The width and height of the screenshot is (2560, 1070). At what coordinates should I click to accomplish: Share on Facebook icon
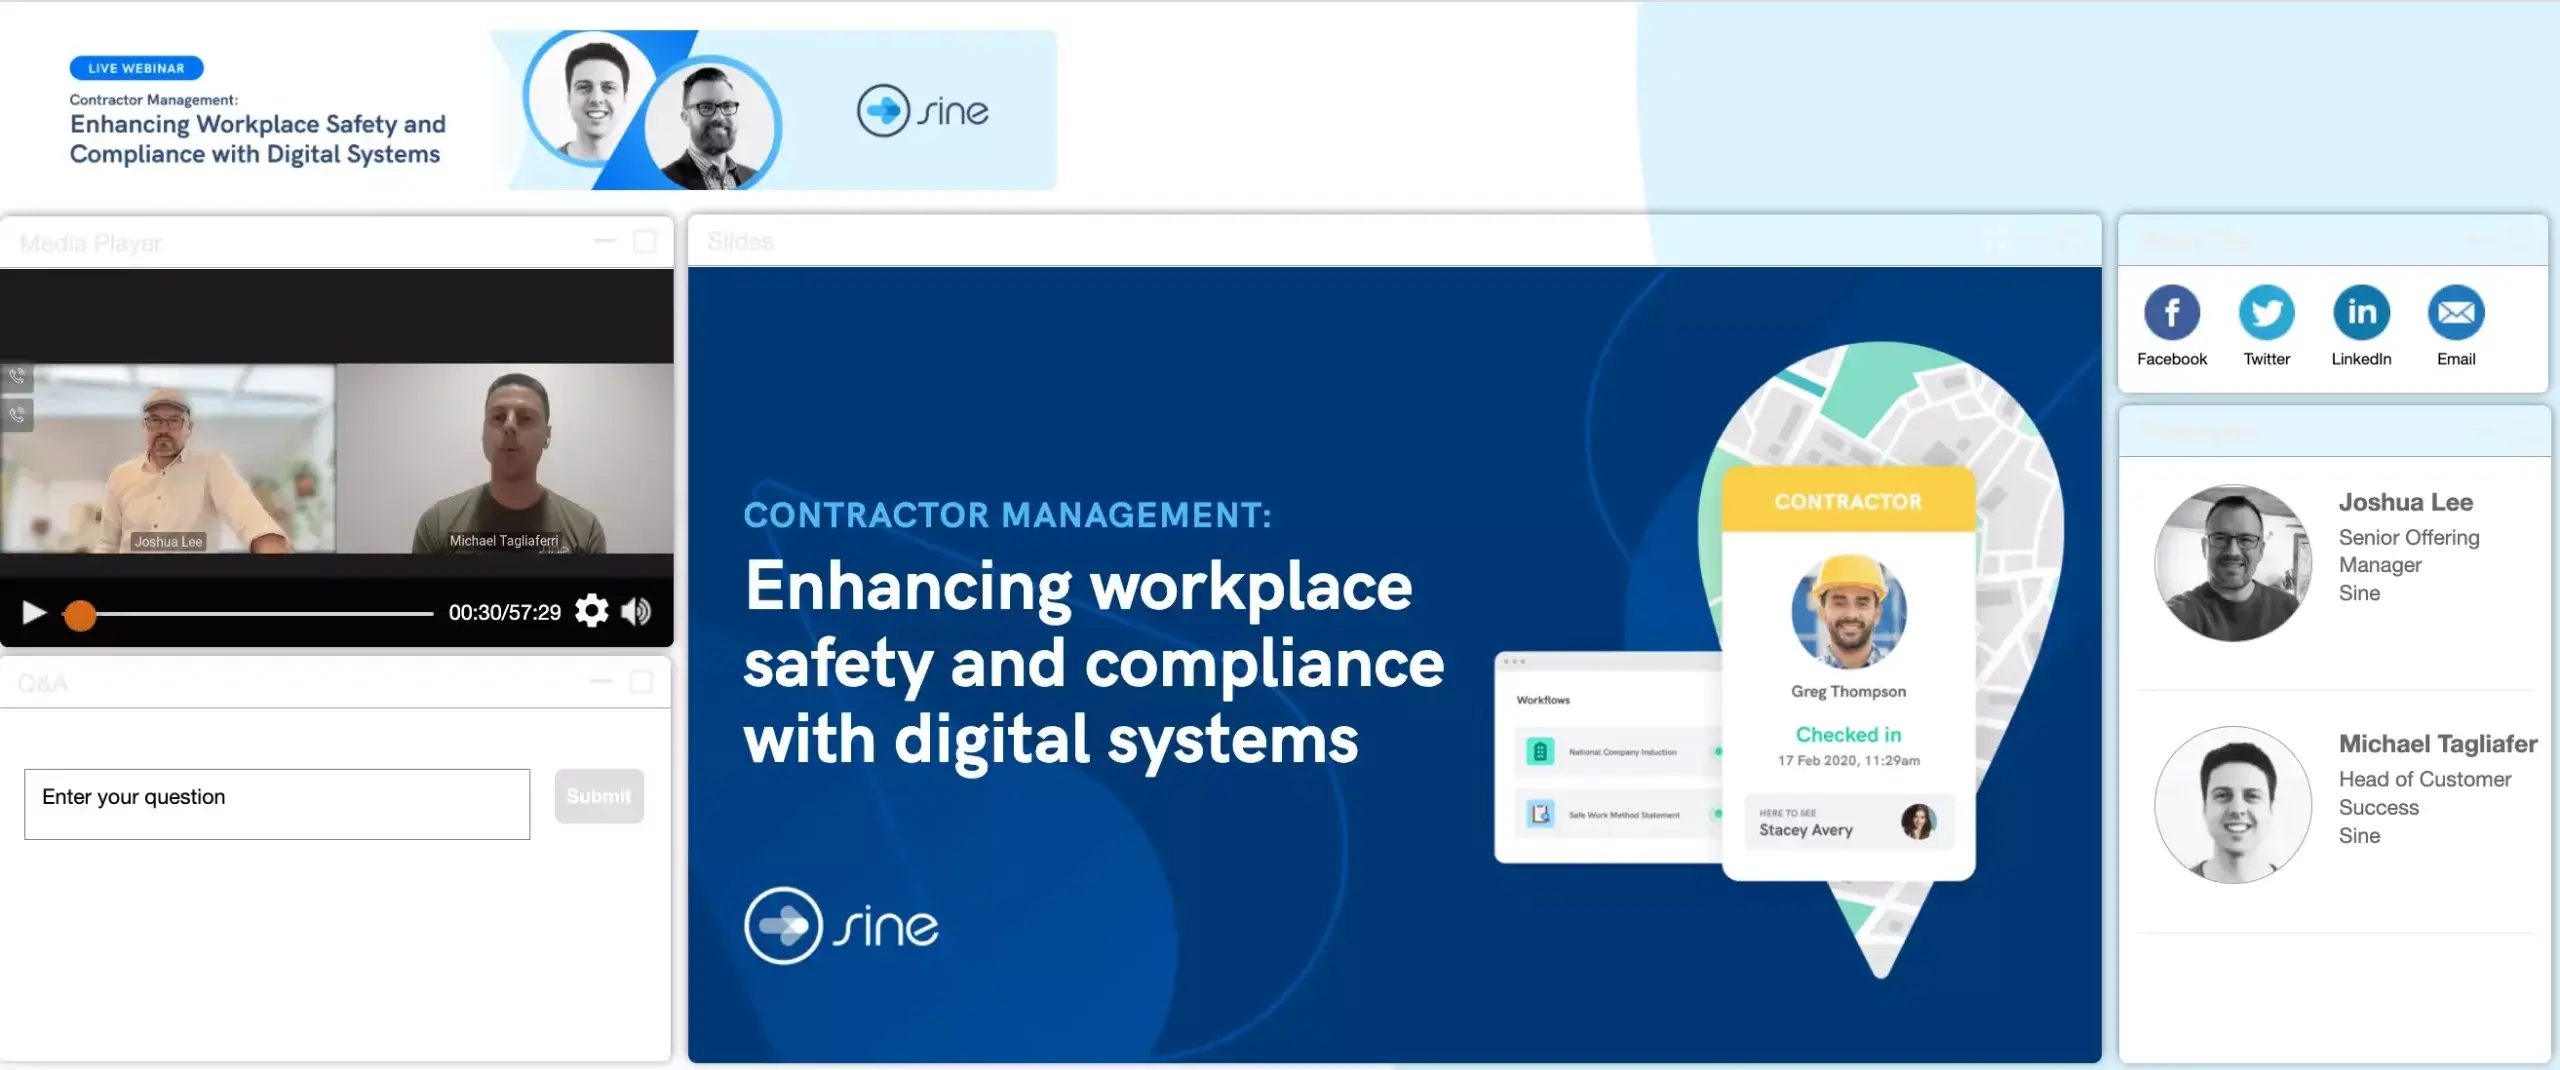(2172, 313)
